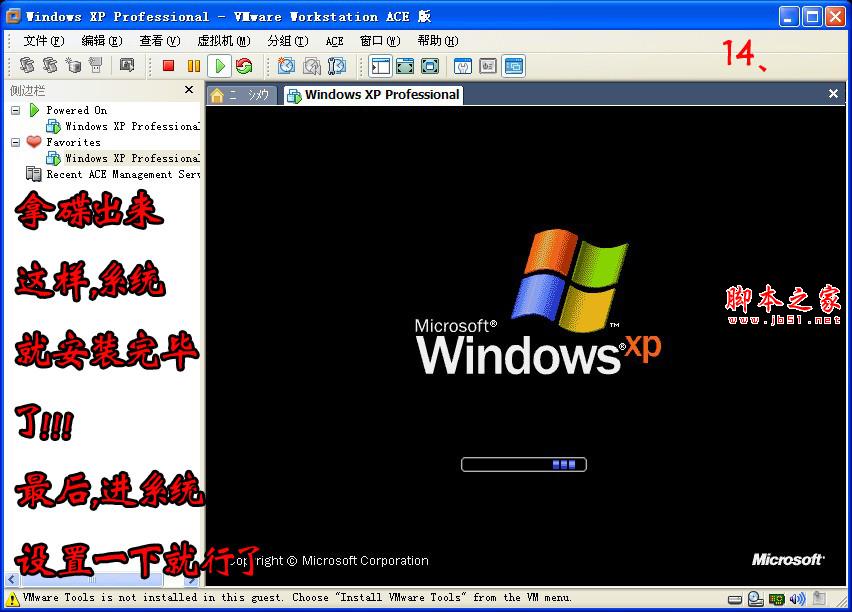
Task: Click the first grayed machines toolbar icon
Action: [x=27, y=65]
